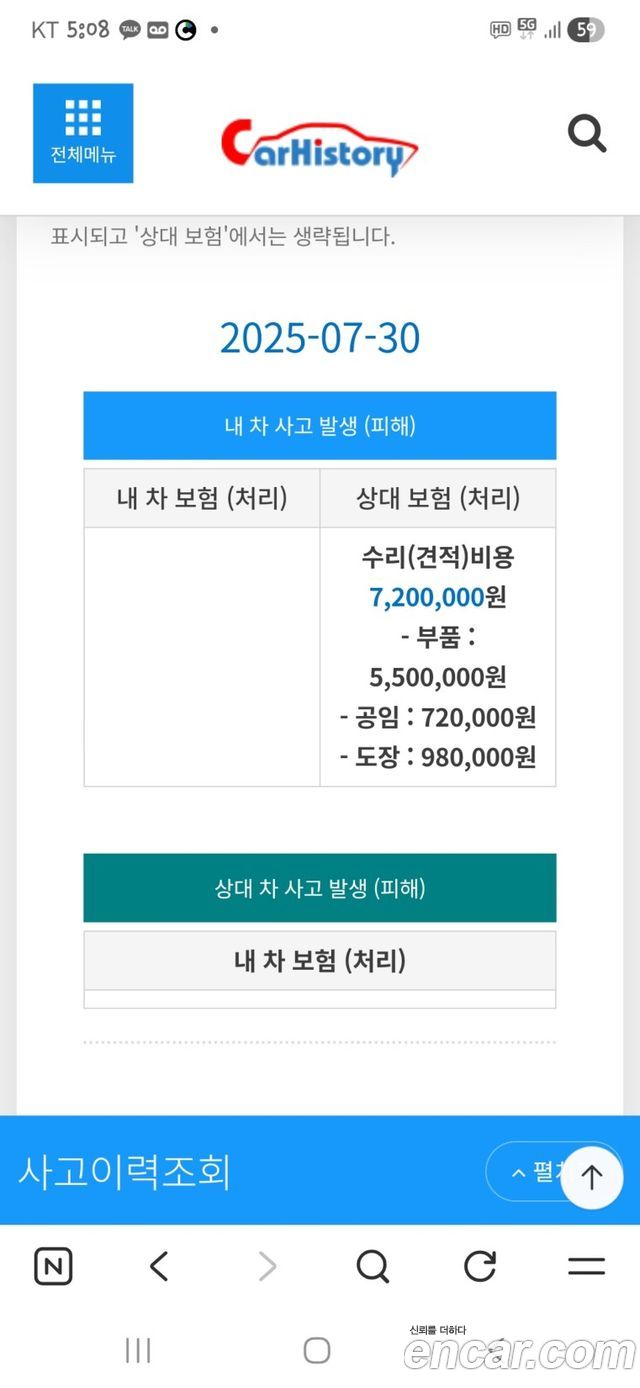Tap the 상대 보험 (처리) column header
The image size is (640, 1388).
pos(438,498)
